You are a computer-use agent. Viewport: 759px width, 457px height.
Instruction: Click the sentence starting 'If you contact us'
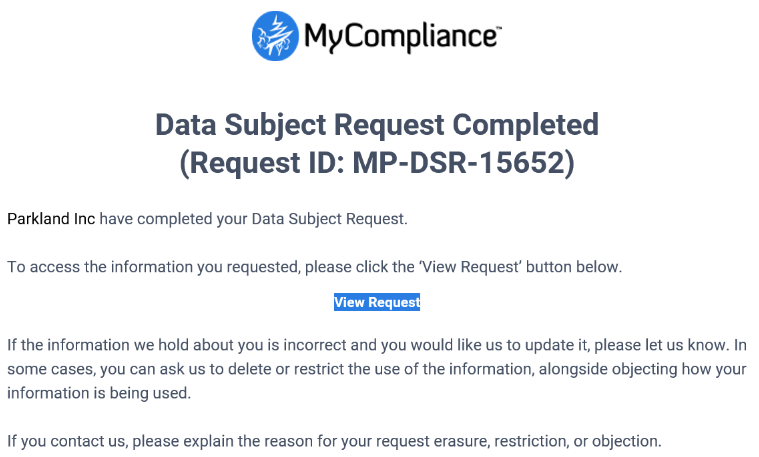pyautogui.click(x=334, y=442)
